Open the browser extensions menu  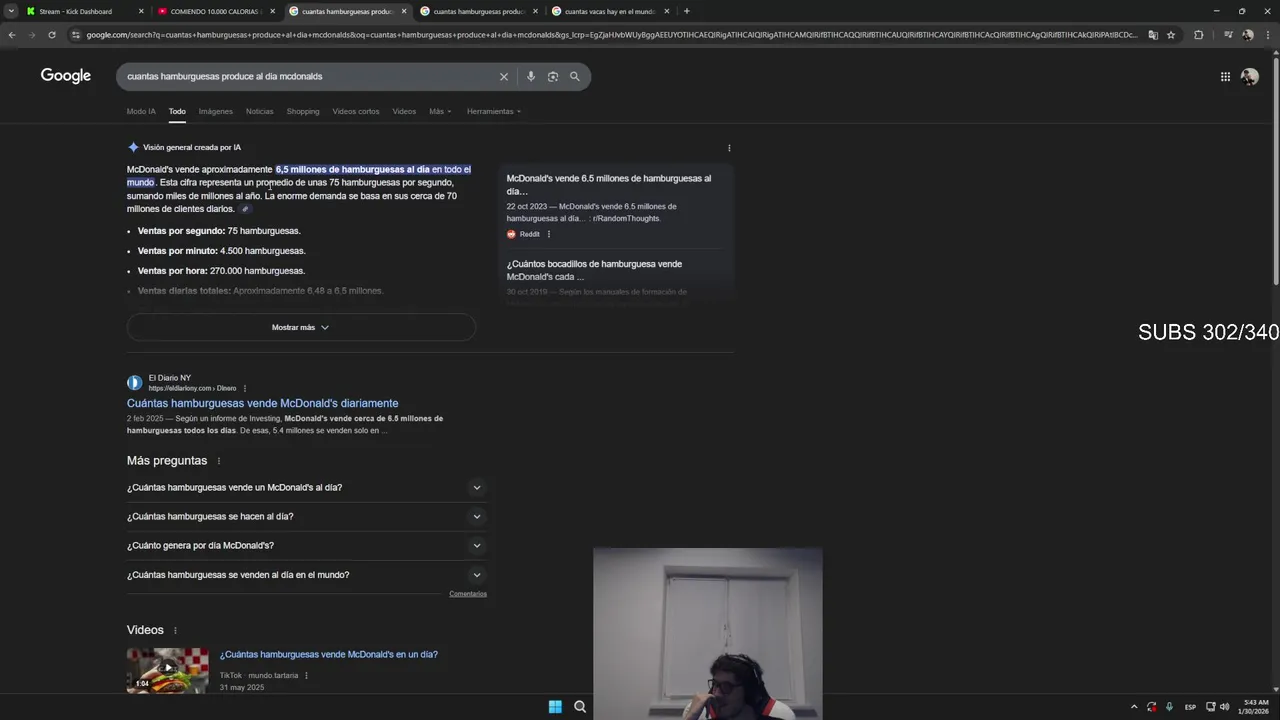pos(1199,35)
